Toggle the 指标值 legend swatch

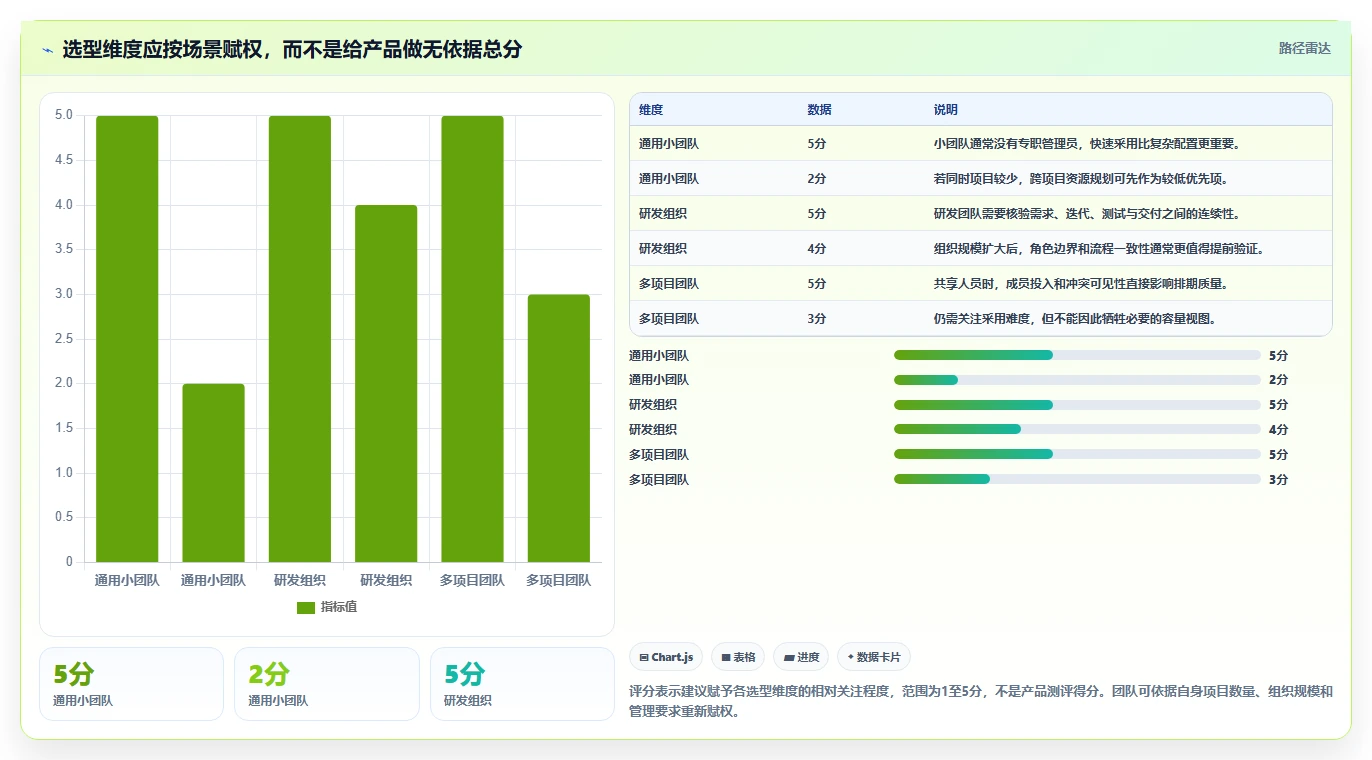point(306,608)
